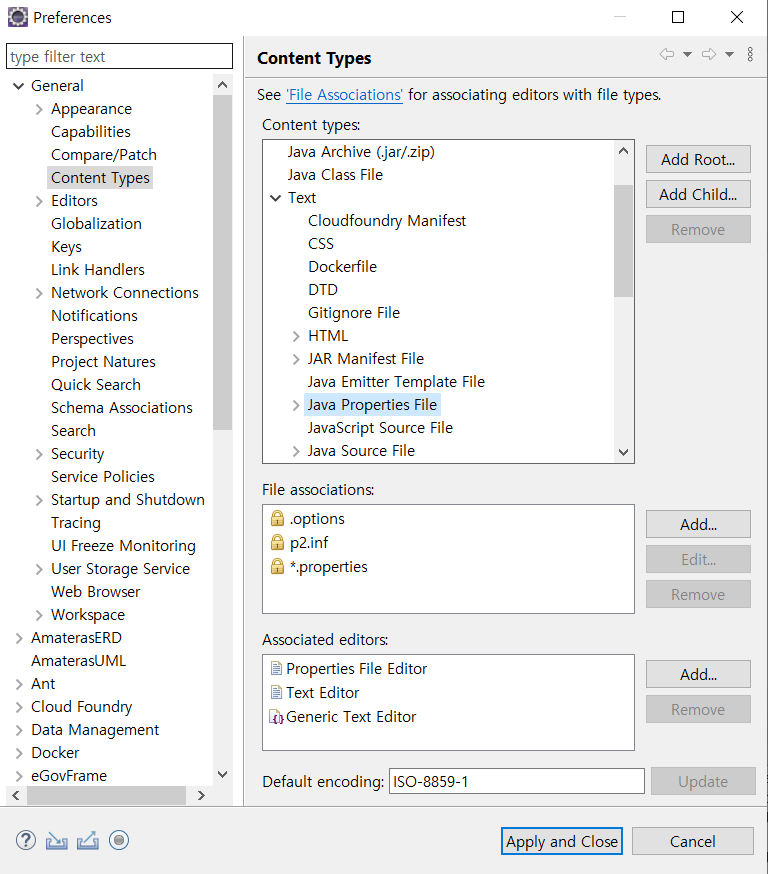Click the content types list scrollbar thumb
This screenshot has width=768, height=874.
(x=623, y=241)
